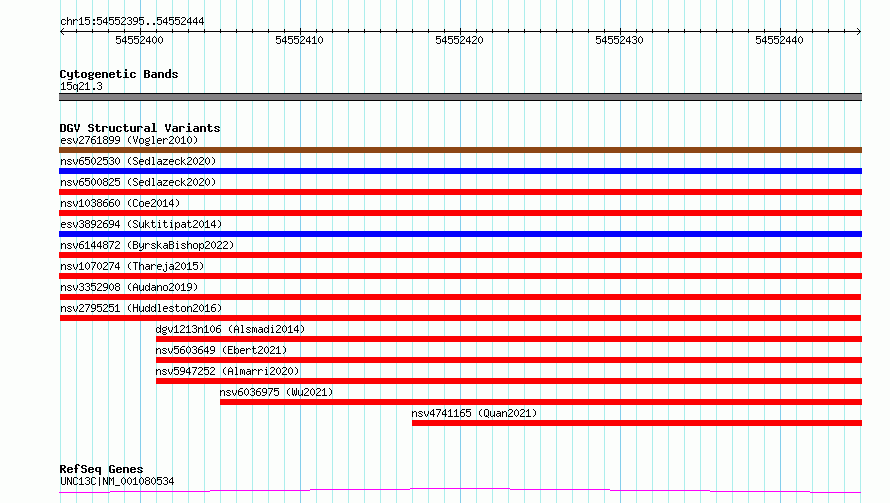Screen dimensions: 890x503
Task: Open the RefSeq Genes track title
Action: (x=101, y=469)
